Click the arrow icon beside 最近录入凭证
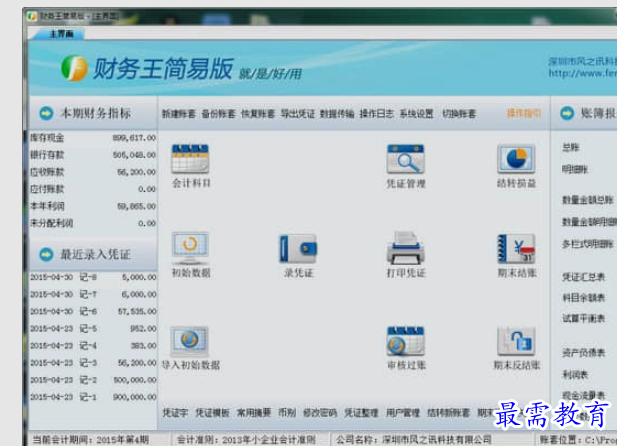Viewport: 617px width, 446px height. click(46, 254)
